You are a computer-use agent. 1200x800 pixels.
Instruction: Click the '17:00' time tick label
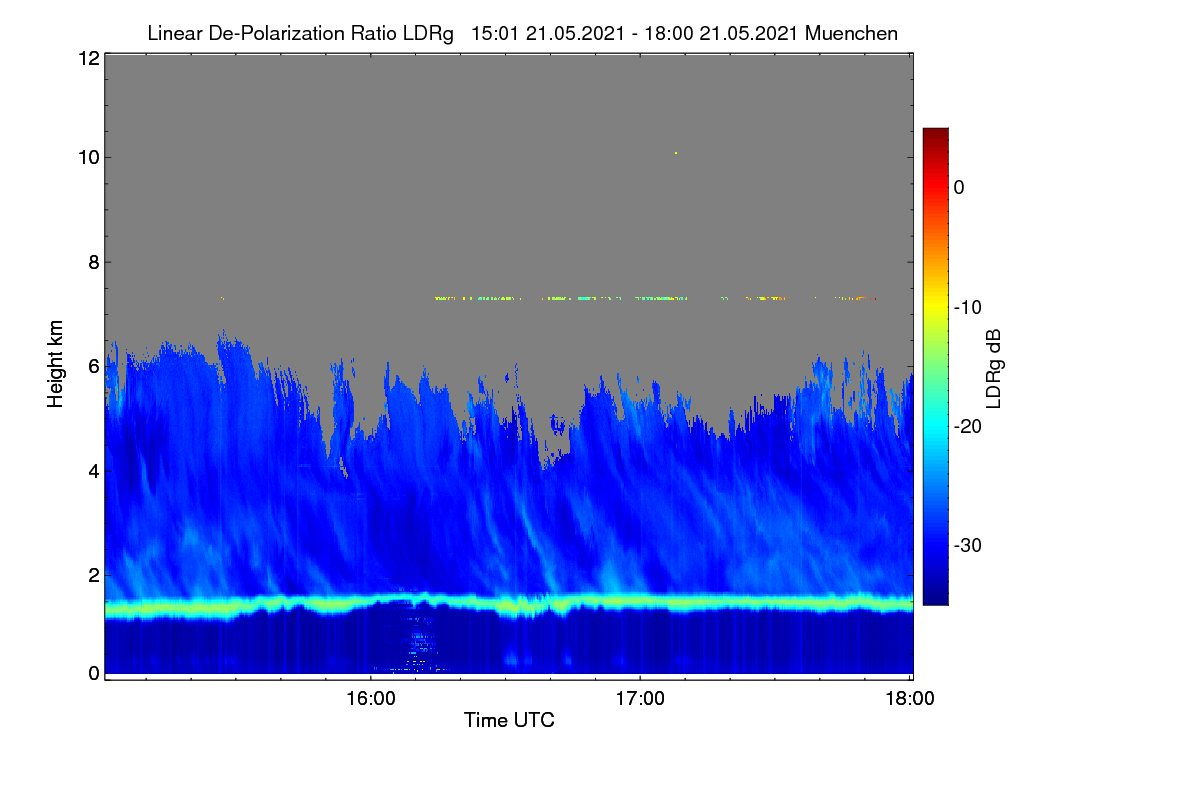(640, 699)
